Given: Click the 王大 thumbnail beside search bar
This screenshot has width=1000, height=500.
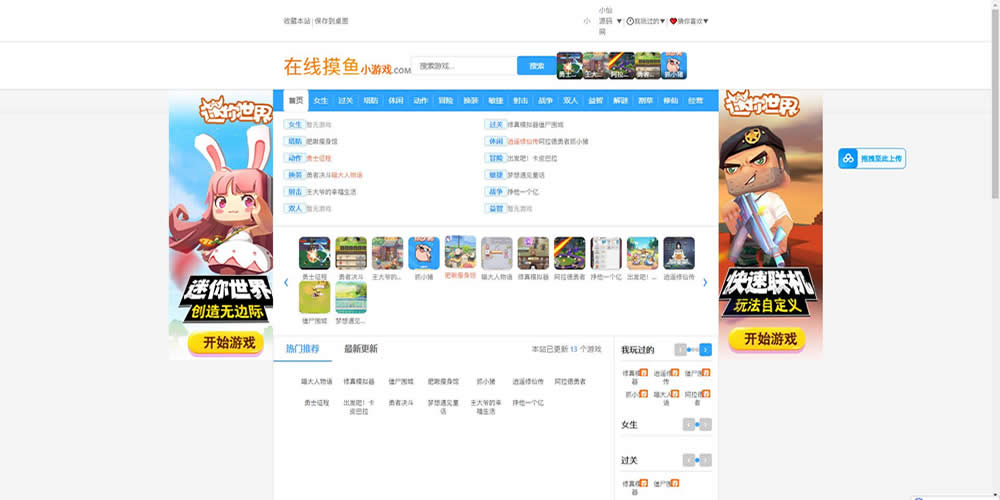Looking at the screenshot, I should tap(596, 66).
